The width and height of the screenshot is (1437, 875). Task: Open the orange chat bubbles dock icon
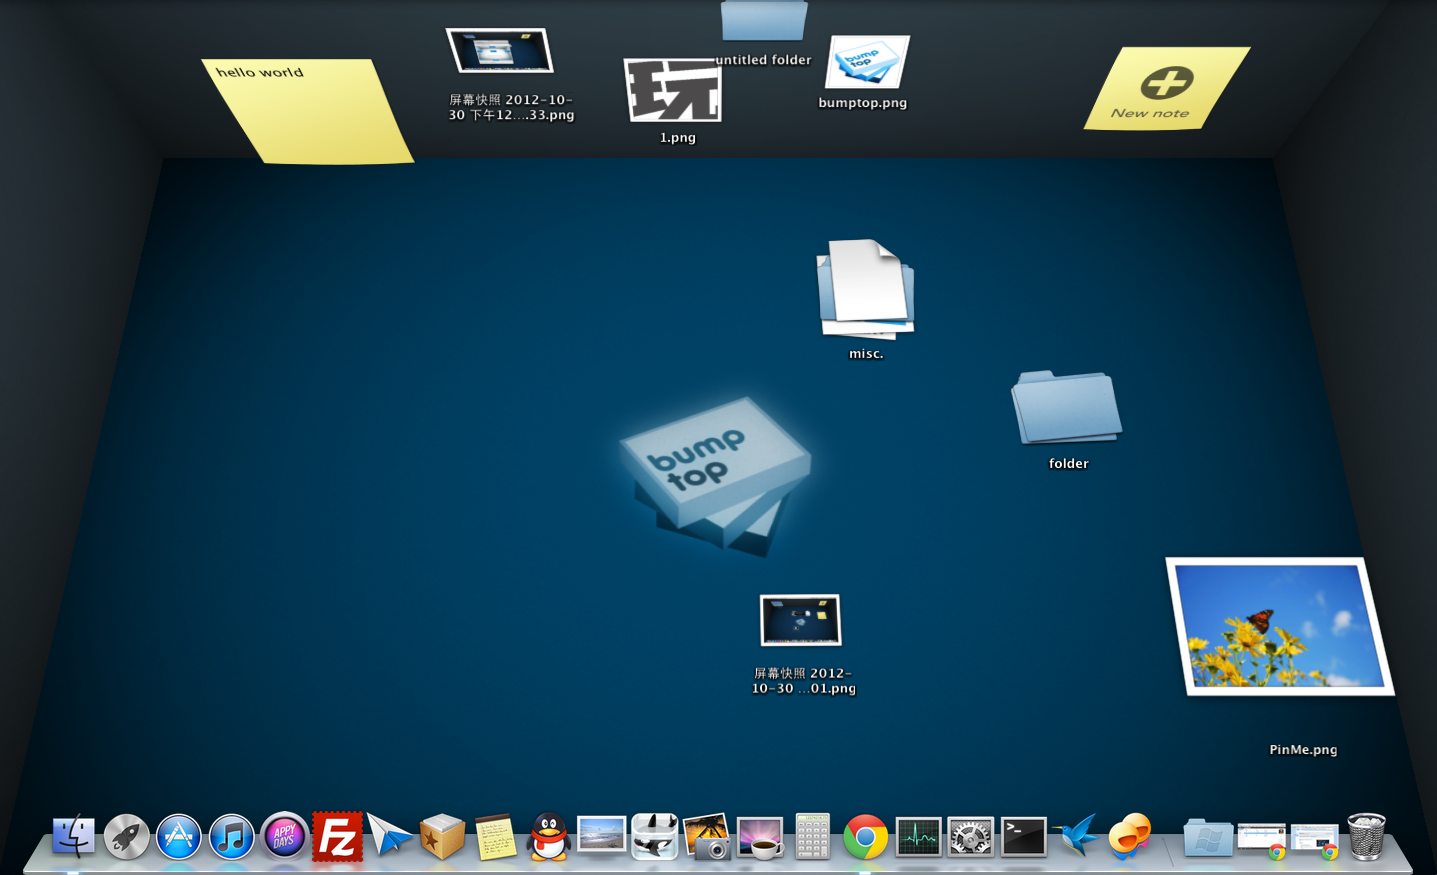(1130, 835)
